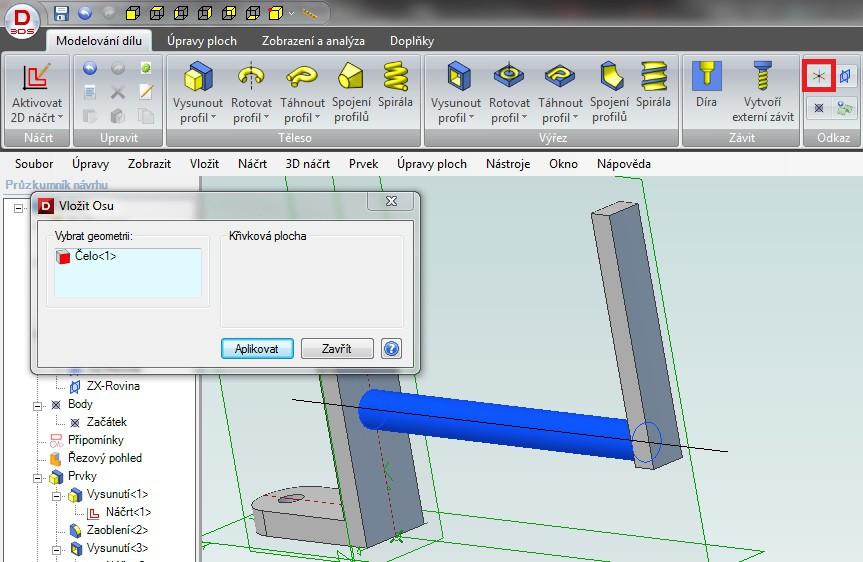The height and width of the screenshot is (562, 863).
Task: Open the Rotovat profil dropdown arrow in Těleso
Action: (266, 117)
